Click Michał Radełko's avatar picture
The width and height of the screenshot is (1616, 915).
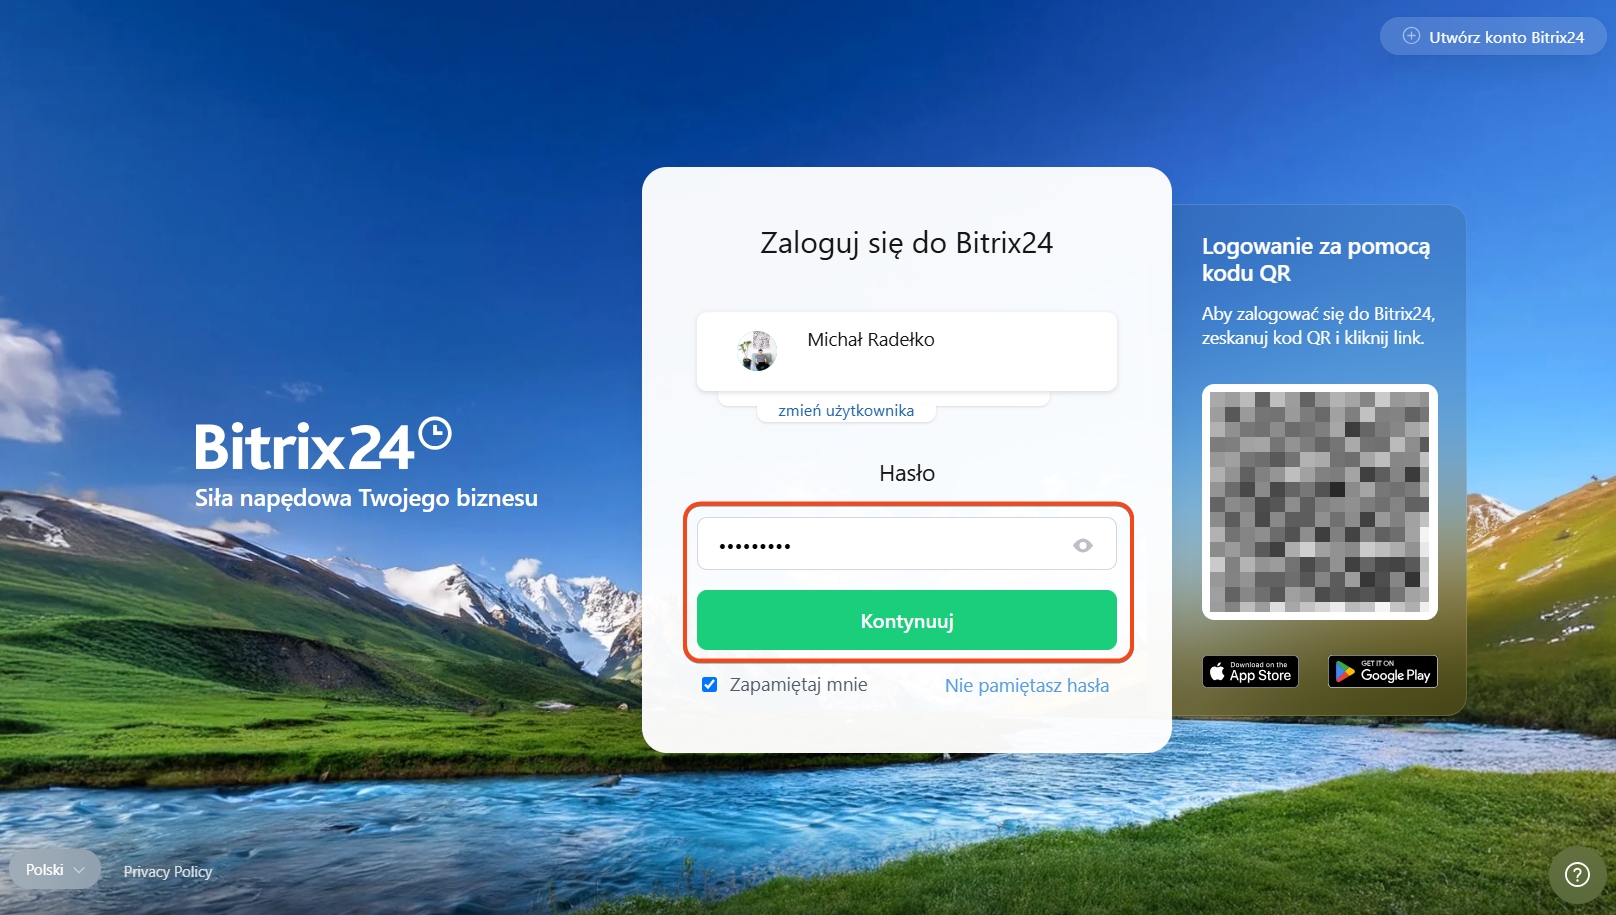pos(757,351)
